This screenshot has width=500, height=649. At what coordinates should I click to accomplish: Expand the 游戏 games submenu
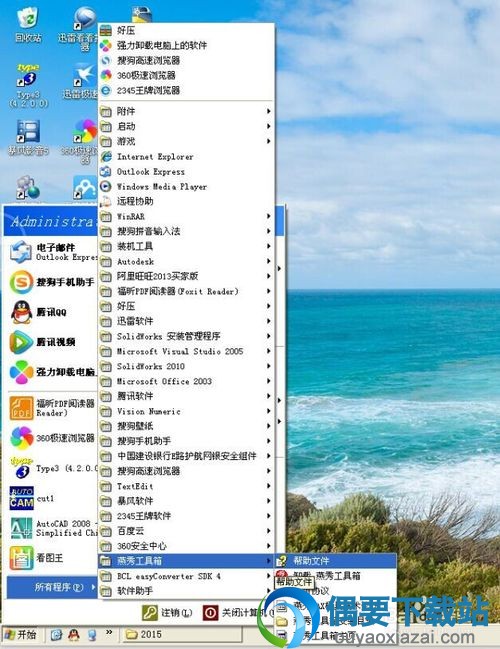point(186,141)
